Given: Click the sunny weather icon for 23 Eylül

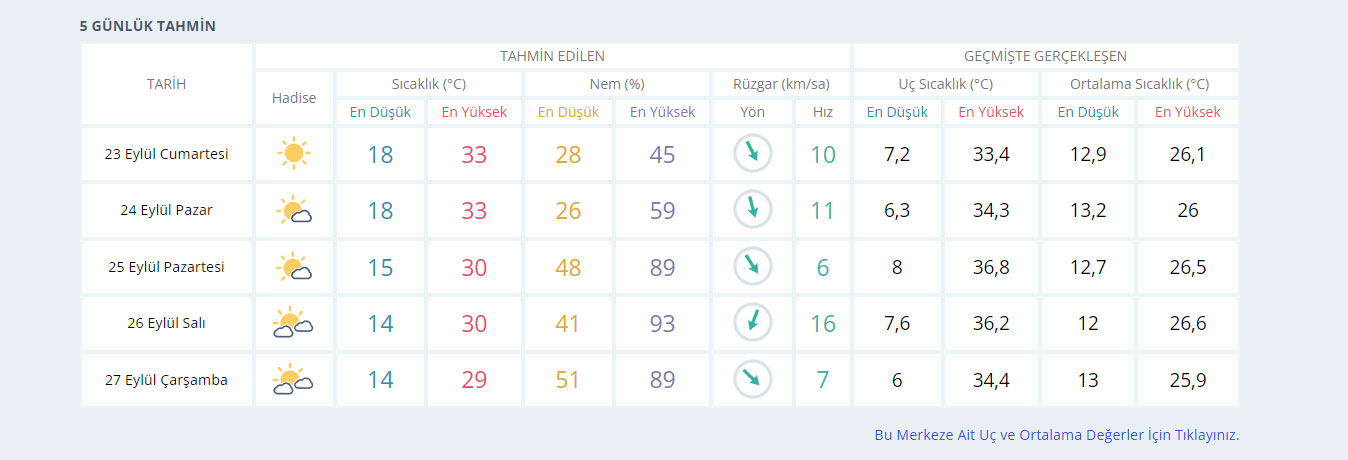Looking at the screenshot, I should coord(293,154).
